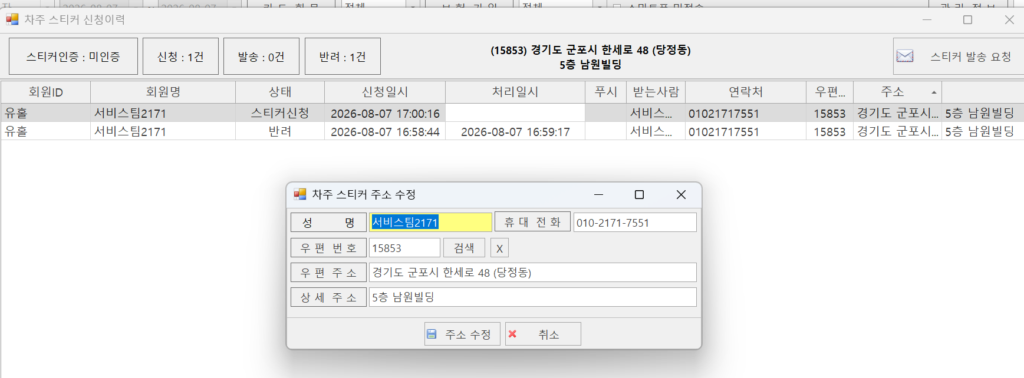This screenshot has height=378, width=1024.
Task: Click the 차주 스티커 신청이력 window app icon
Action: click(x=12, y=20)
